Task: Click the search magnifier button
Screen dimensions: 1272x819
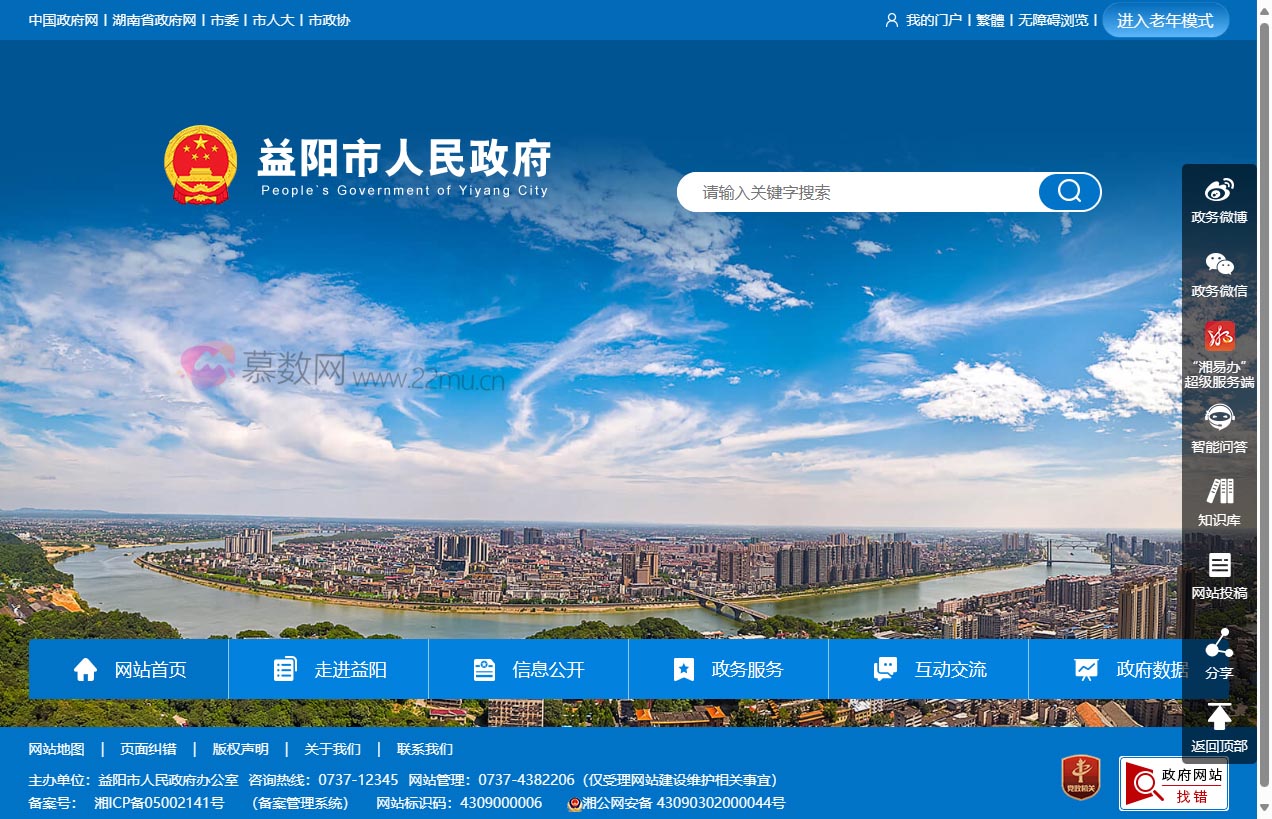Action: click(1069, 192)
